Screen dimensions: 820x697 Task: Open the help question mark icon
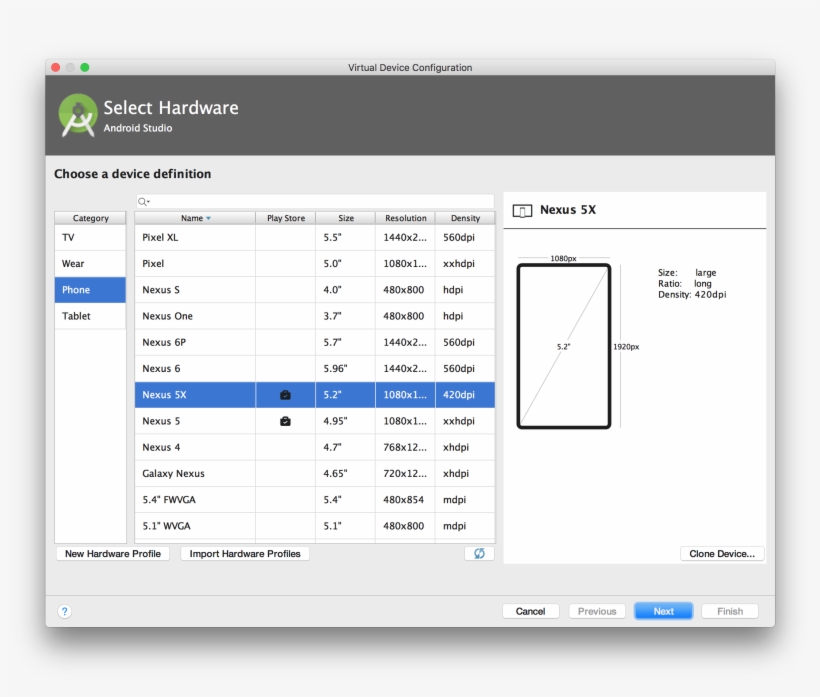click(64, 611)
